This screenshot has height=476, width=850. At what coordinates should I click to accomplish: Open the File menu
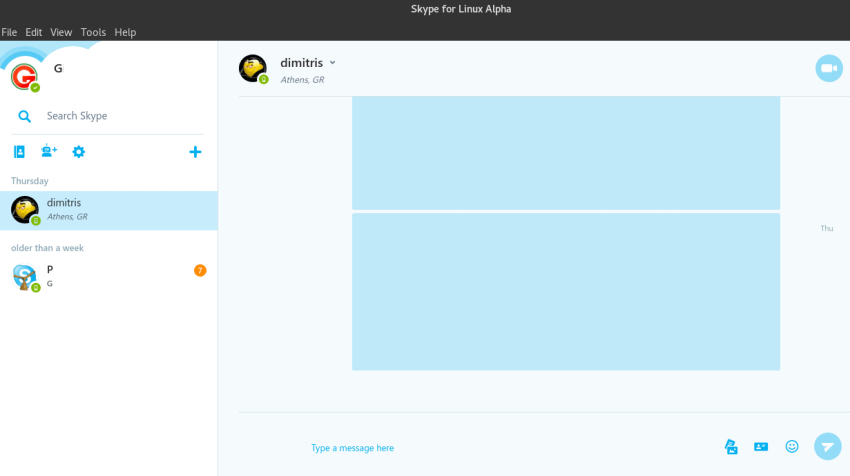coord(9,32)
